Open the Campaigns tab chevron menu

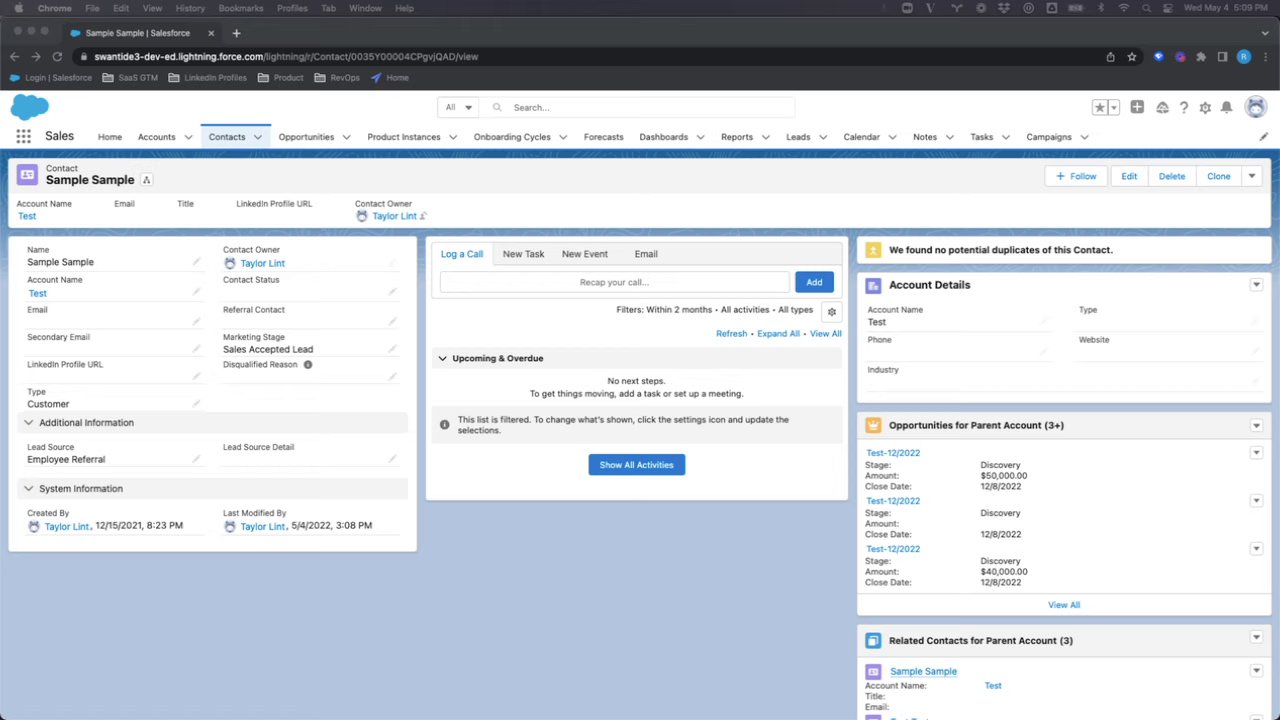click(1084, 137)
